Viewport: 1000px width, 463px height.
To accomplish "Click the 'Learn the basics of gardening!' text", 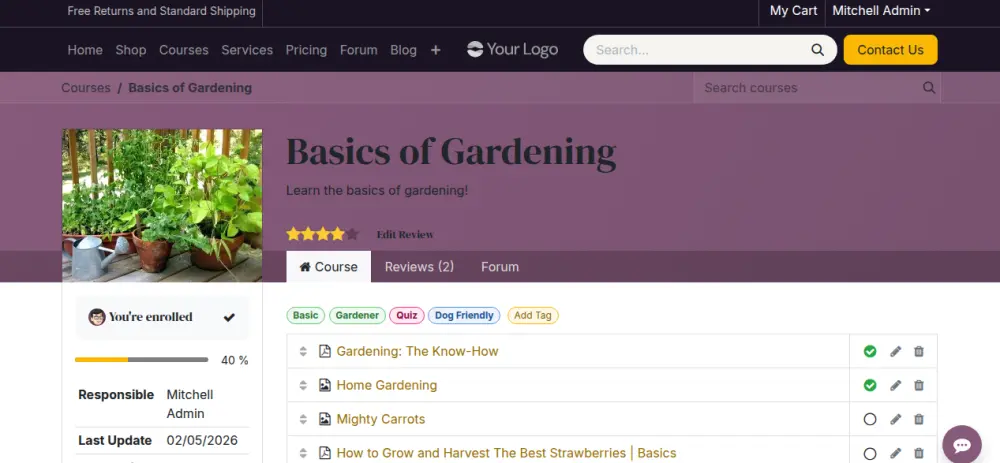I will point(377,191).
